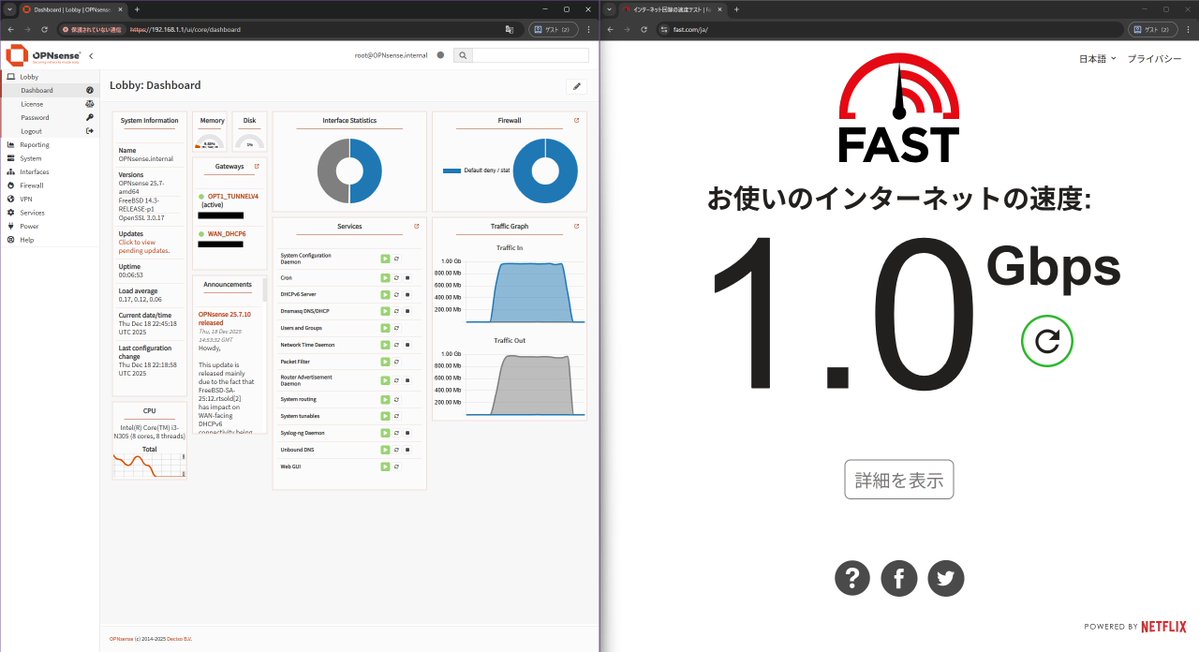
Task: Click the pencil edit dashboard button
Action: (577, 86)
